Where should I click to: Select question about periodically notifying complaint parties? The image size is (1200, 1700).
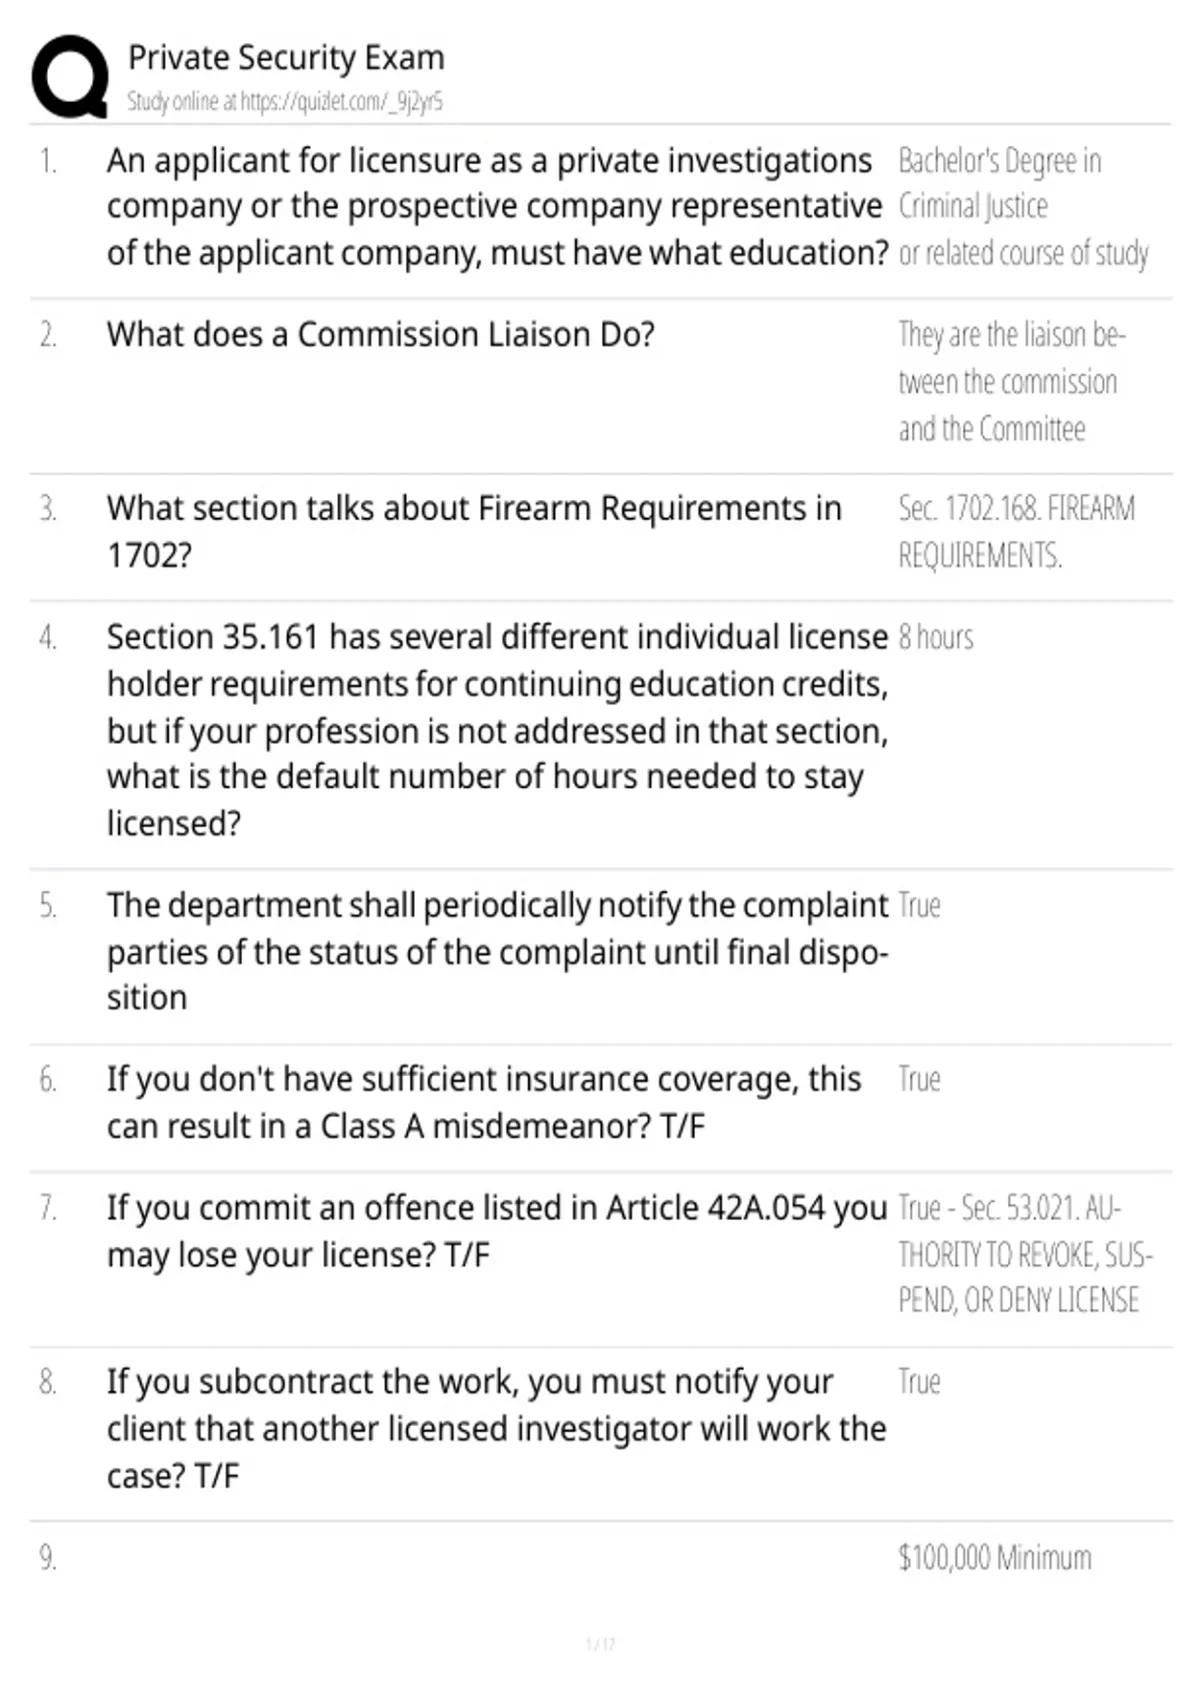pos(497,951)
